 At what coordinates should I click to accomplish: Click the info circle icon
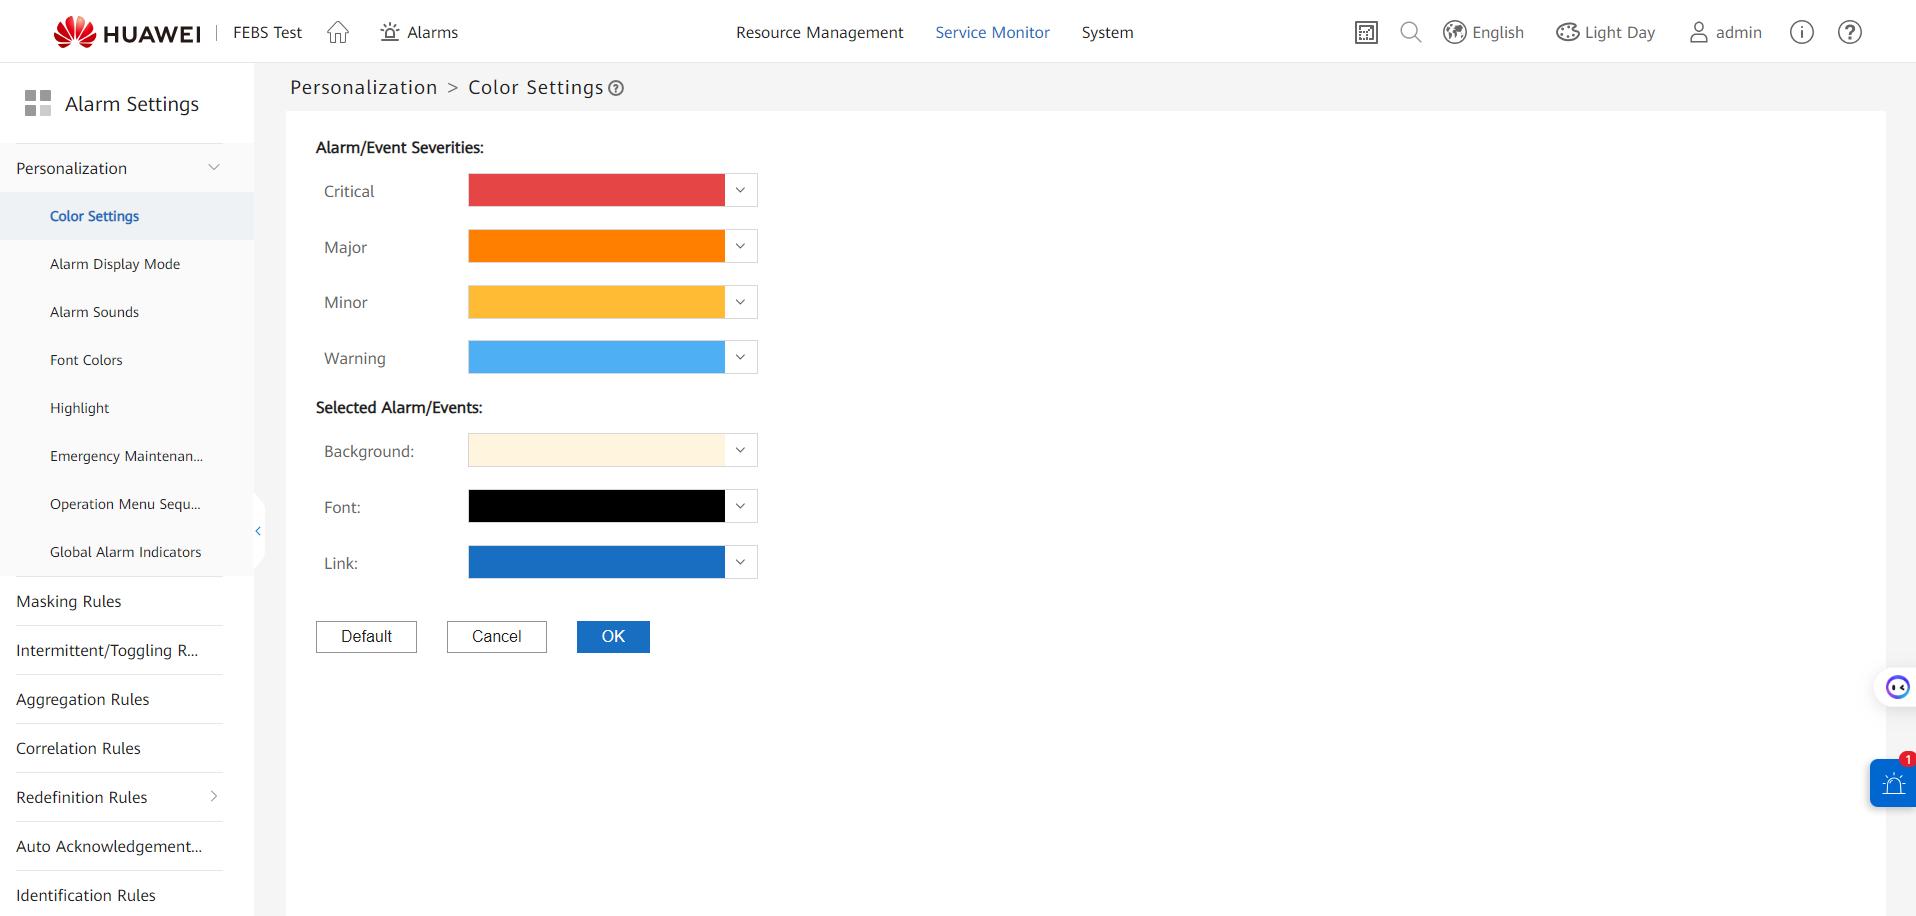pyautogui.click(x=1801, y=33)
